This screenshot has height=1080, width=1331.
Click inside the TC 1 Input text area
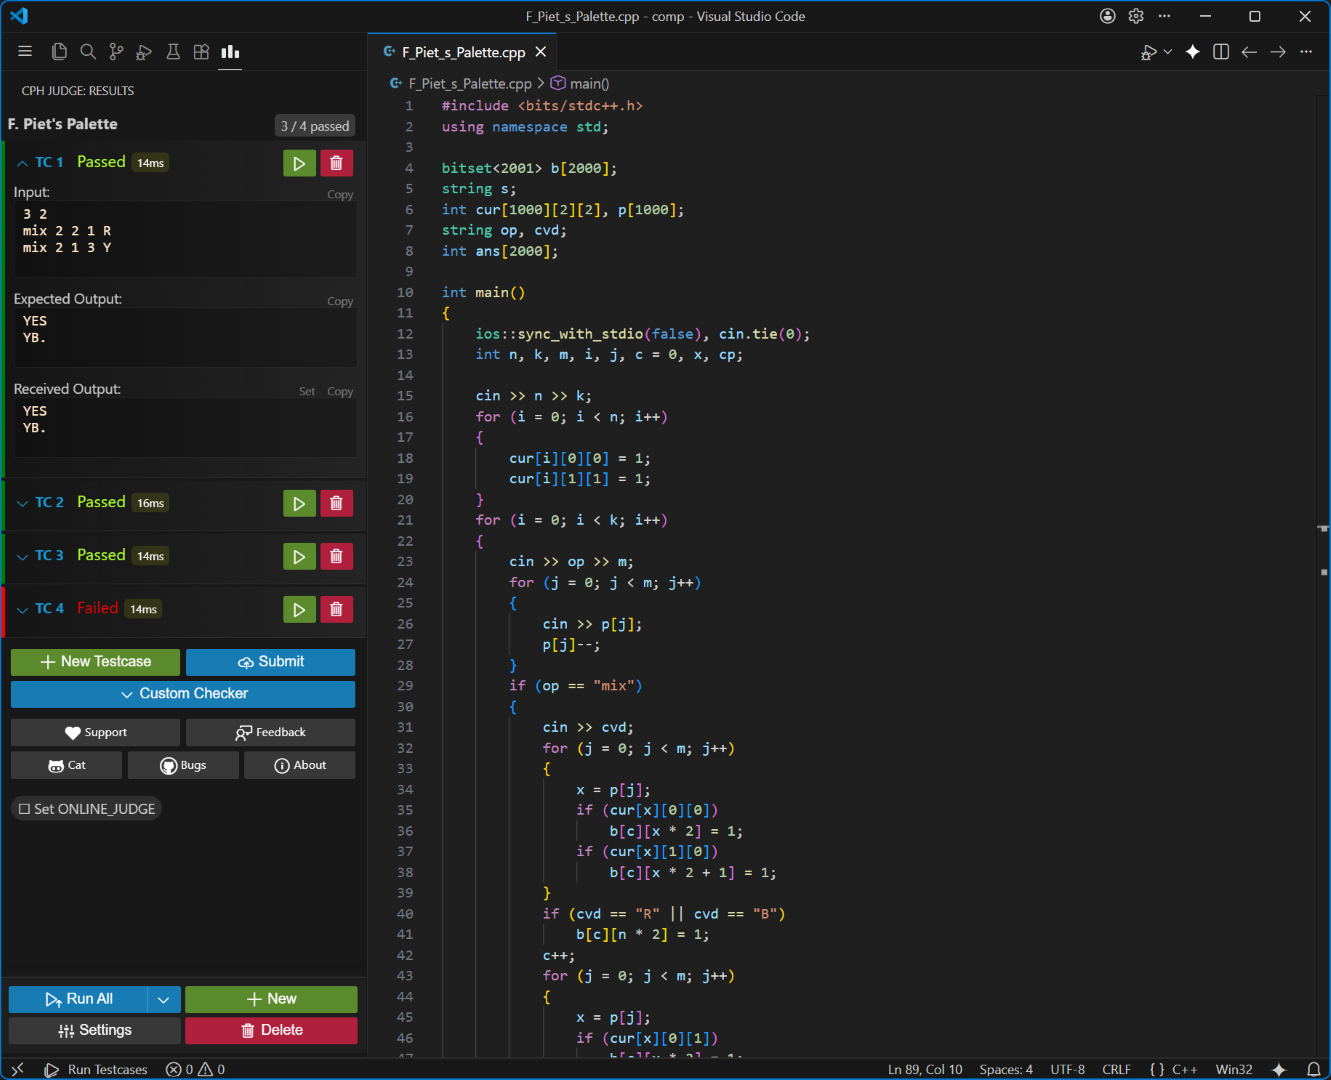[185, 240]
